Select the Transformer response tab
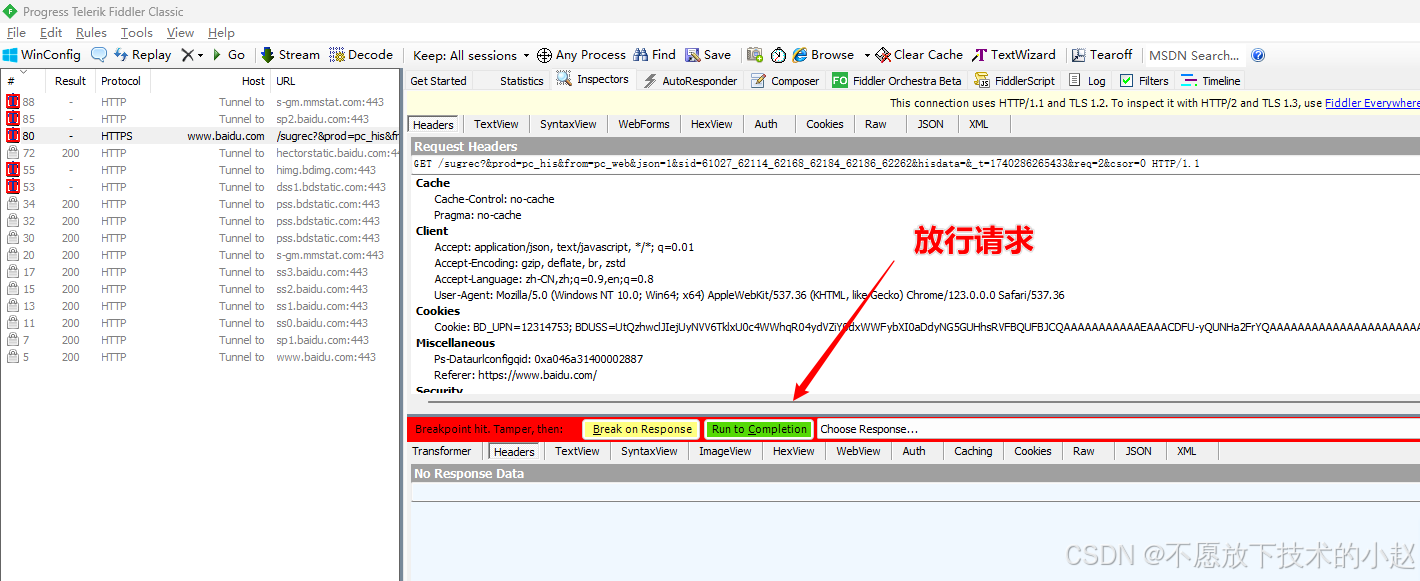Image resolution: width=1420 pixels, height=581 pixels. click(x=441, y=451)
